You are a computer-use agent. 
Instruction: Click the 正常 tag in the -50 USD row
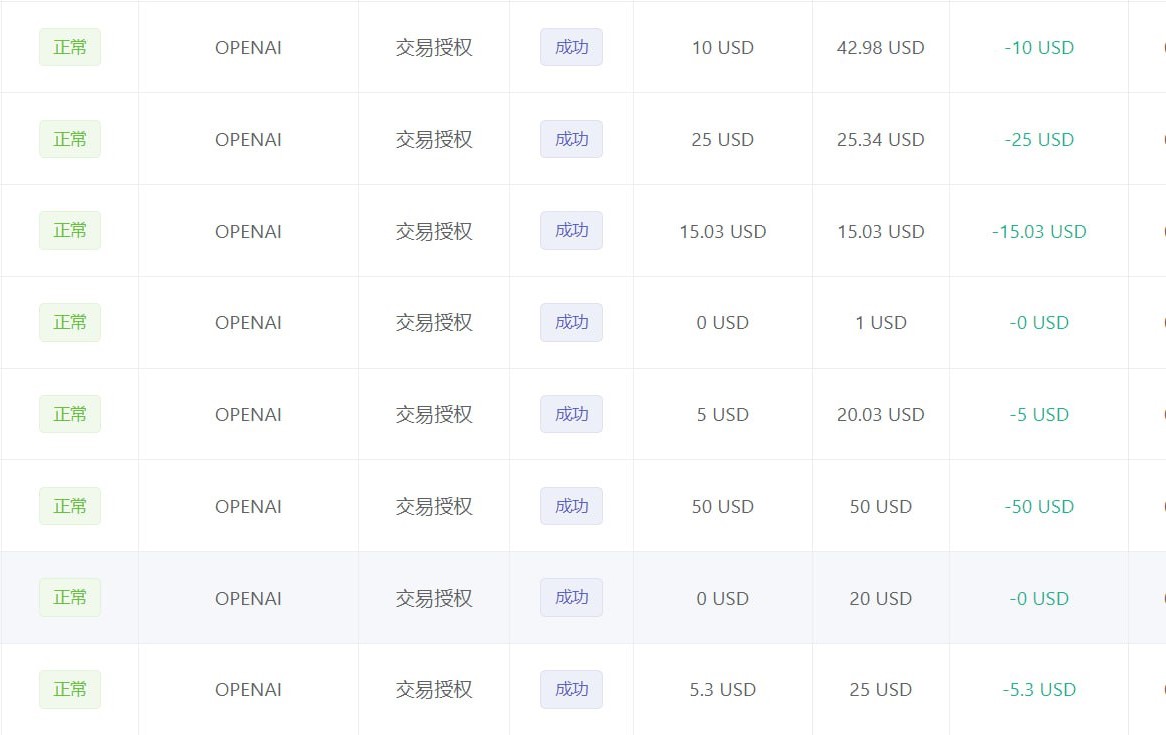70,506
